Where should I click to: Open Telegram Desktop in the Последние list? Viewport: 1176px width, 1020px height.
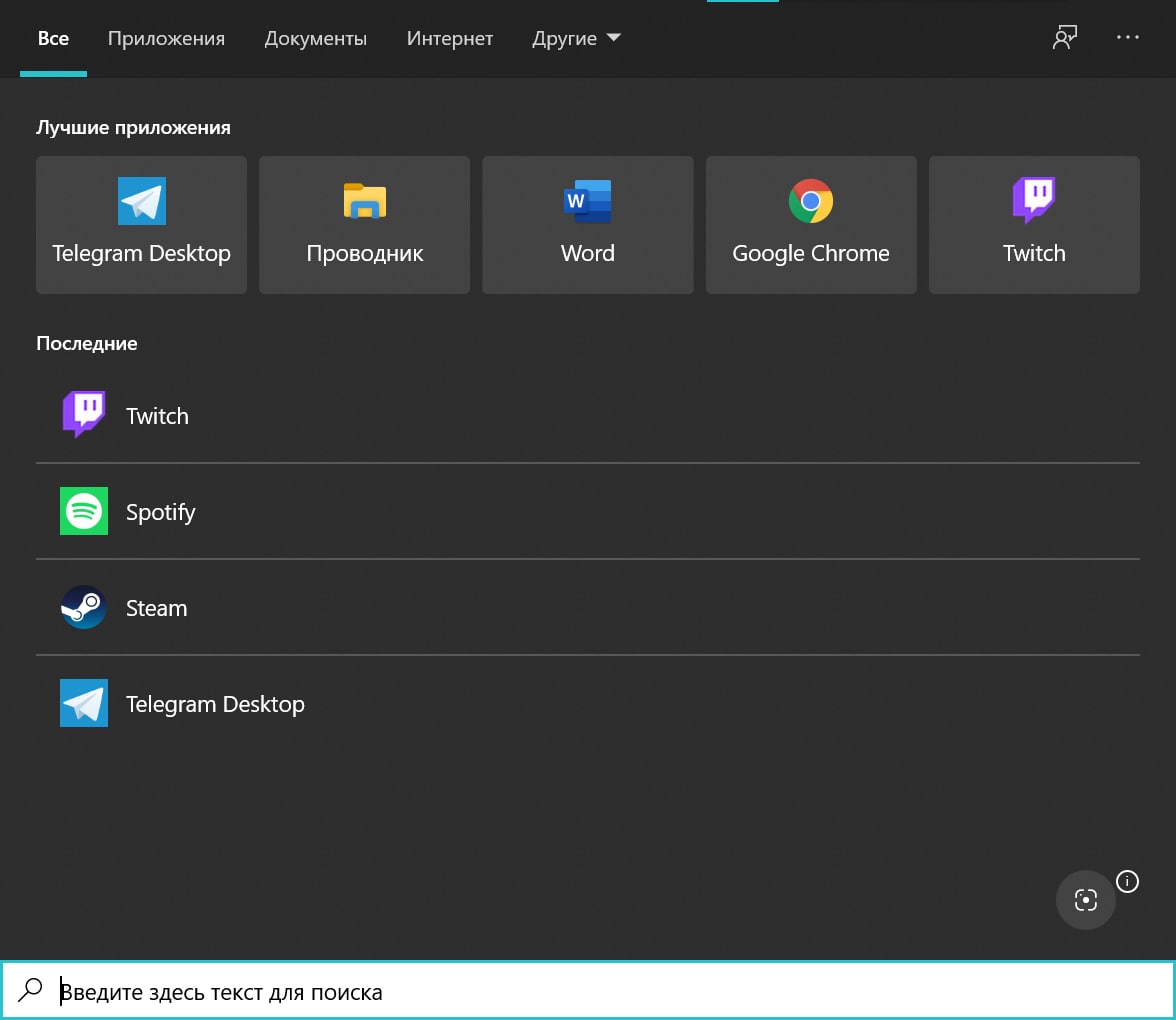(x=588, y=704)
